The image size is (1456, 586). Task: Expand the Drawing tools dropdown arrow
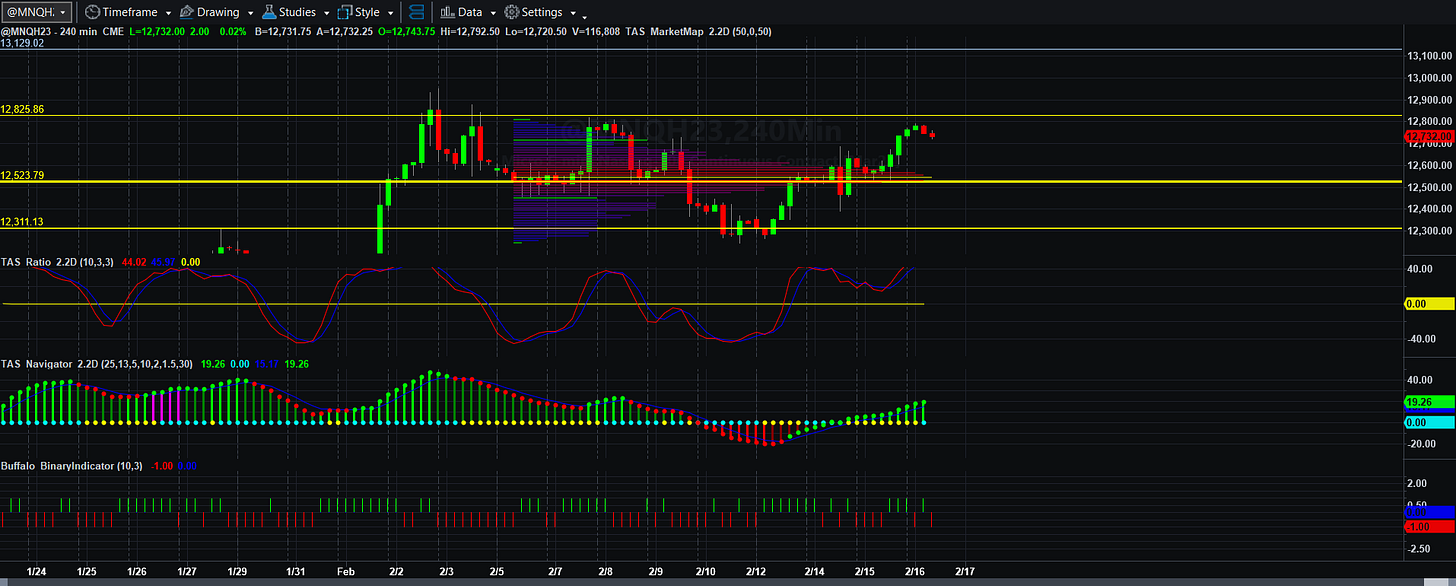pos(249,13)
